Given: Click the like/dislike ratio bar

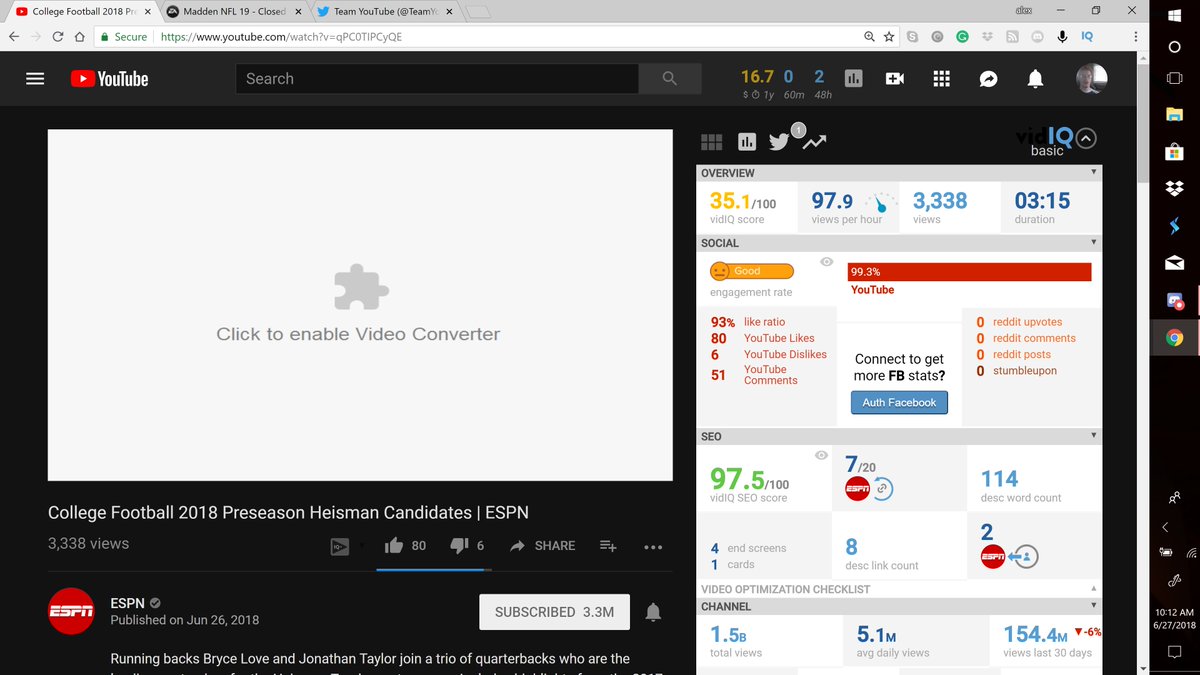Looking at the screenshot, I should (434, 570).
